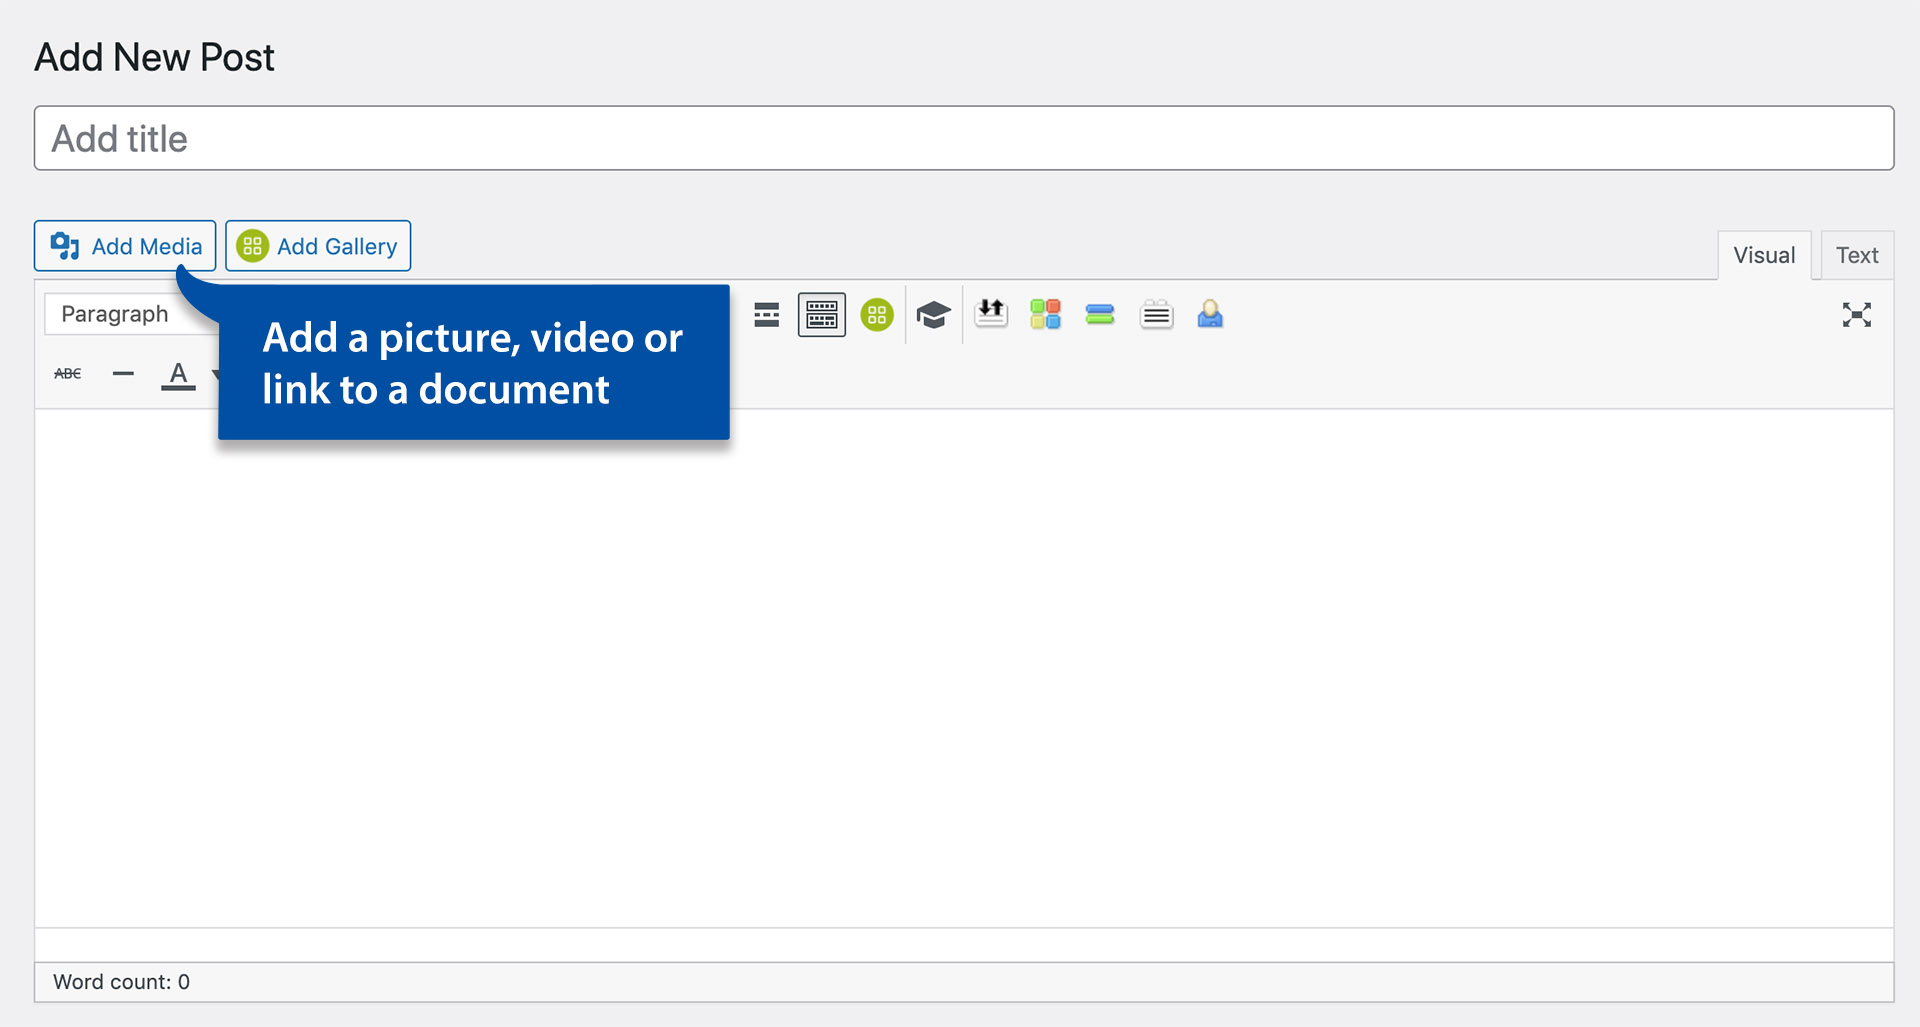Click the Add Media button

[x=125, y=246]
